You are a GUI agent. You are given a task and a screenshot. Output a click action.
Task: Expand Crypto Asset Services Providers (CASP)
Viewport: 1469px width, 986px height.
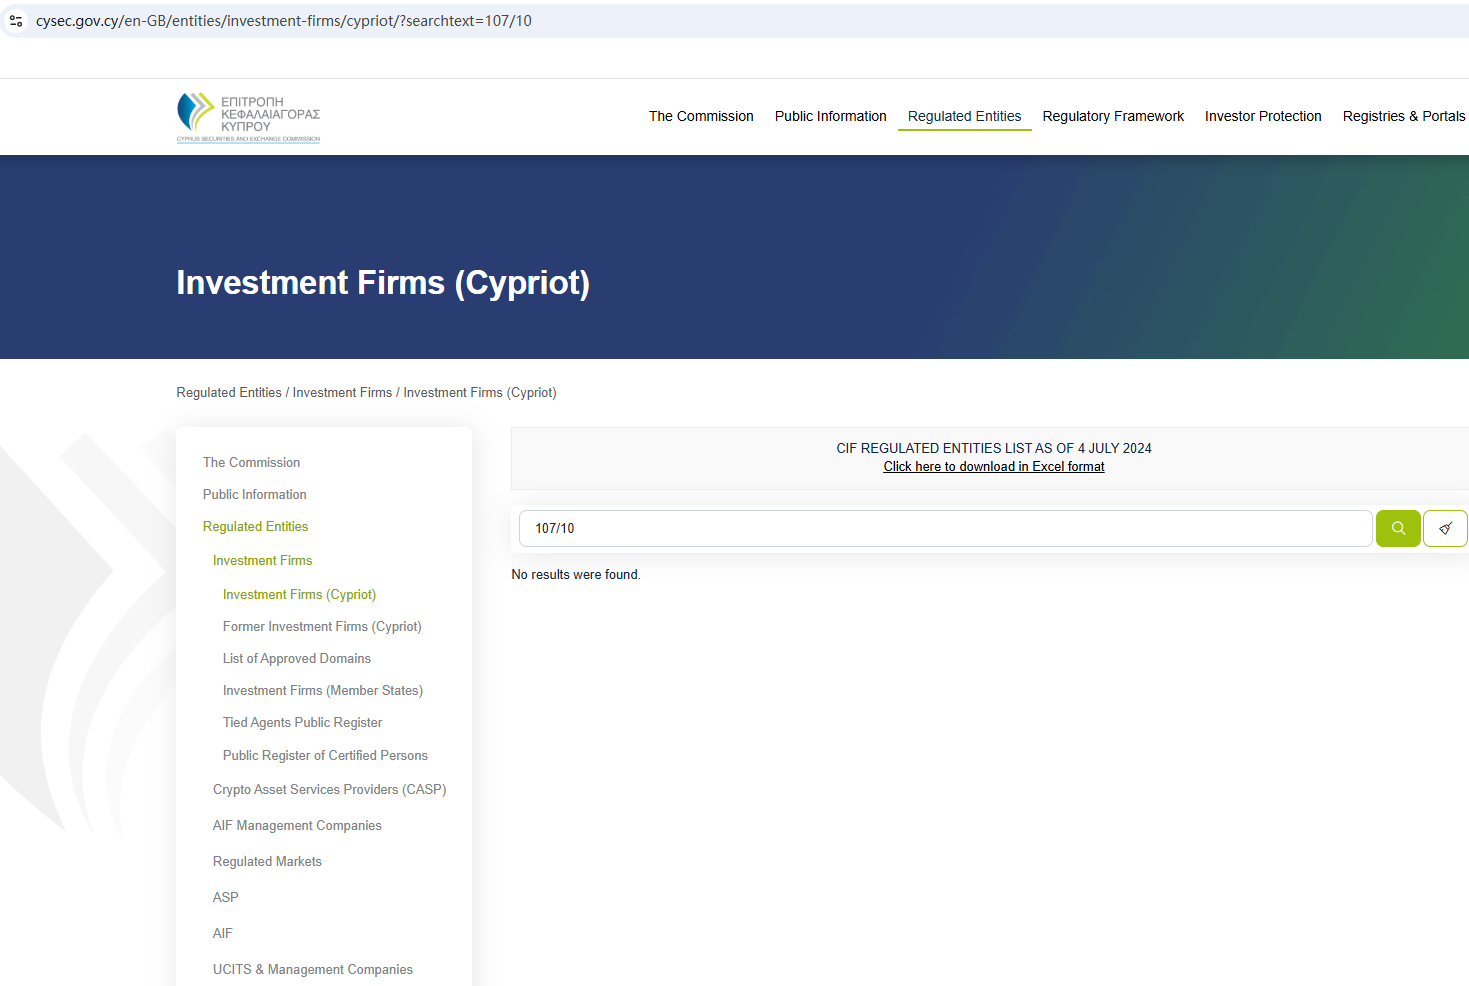pyautogui.click(x=329, y=790)
